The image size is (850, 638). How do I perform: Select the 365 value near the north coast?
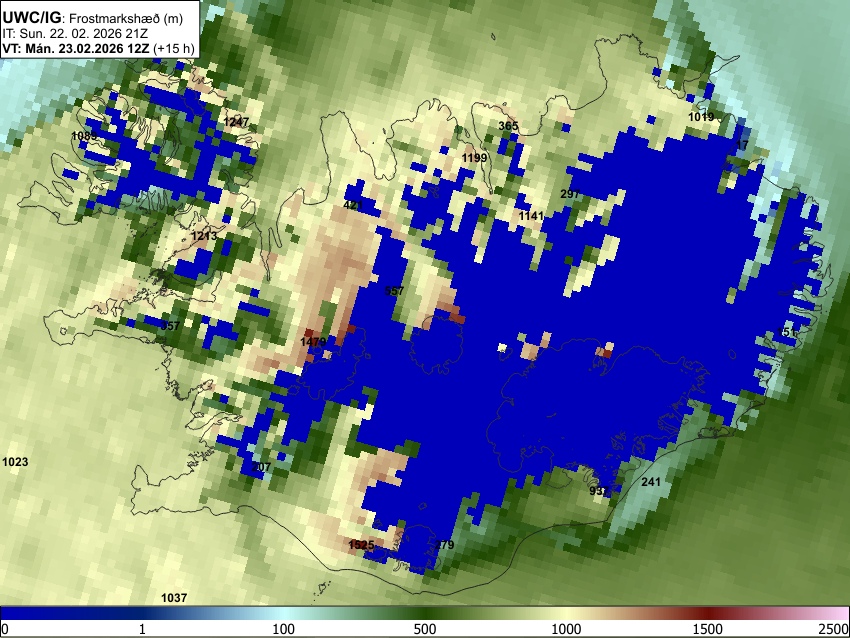pos(508,126)
